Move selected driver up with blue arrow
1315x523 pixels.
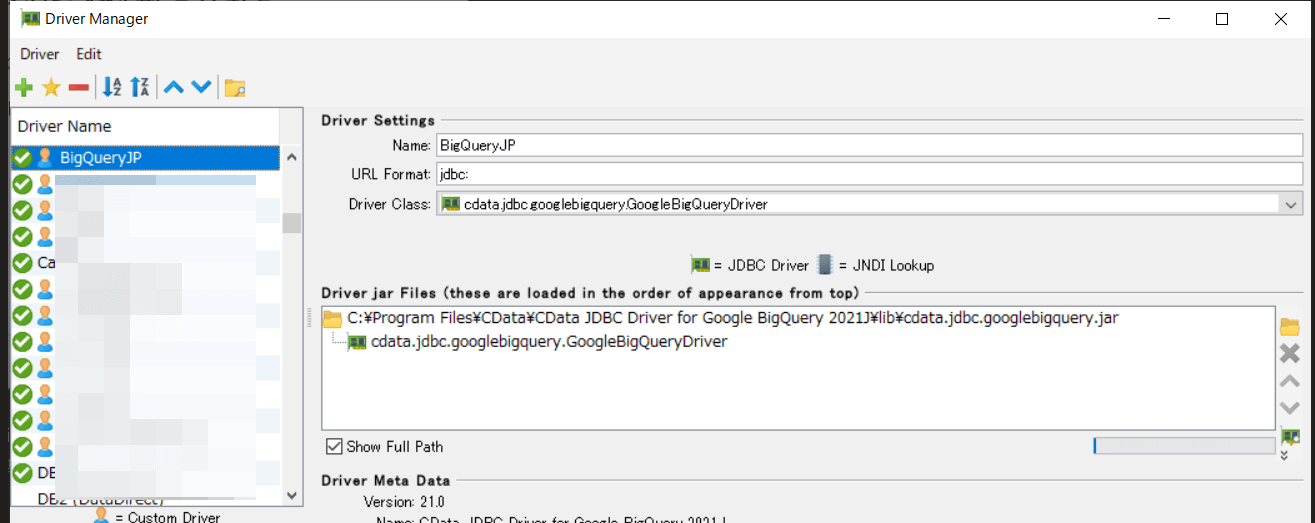tap(174, 88)
